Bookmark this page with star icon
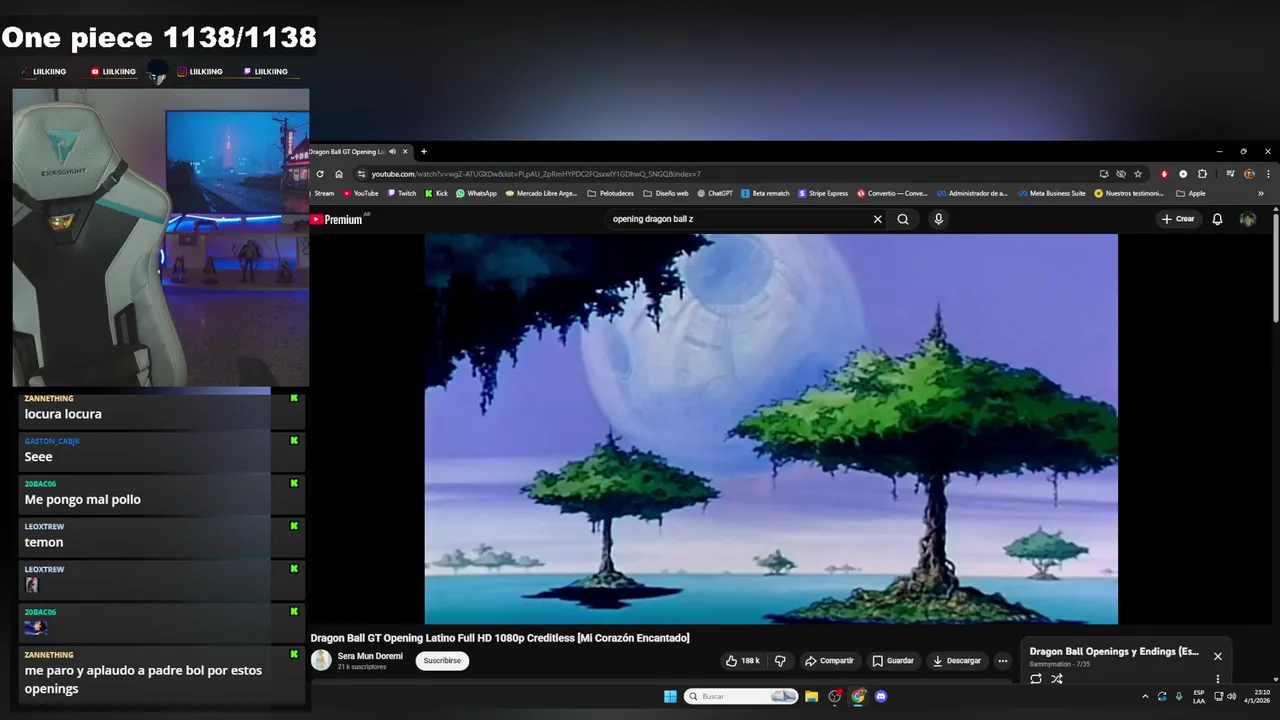Screen dimensions: 1280x720 (1138, 174)
